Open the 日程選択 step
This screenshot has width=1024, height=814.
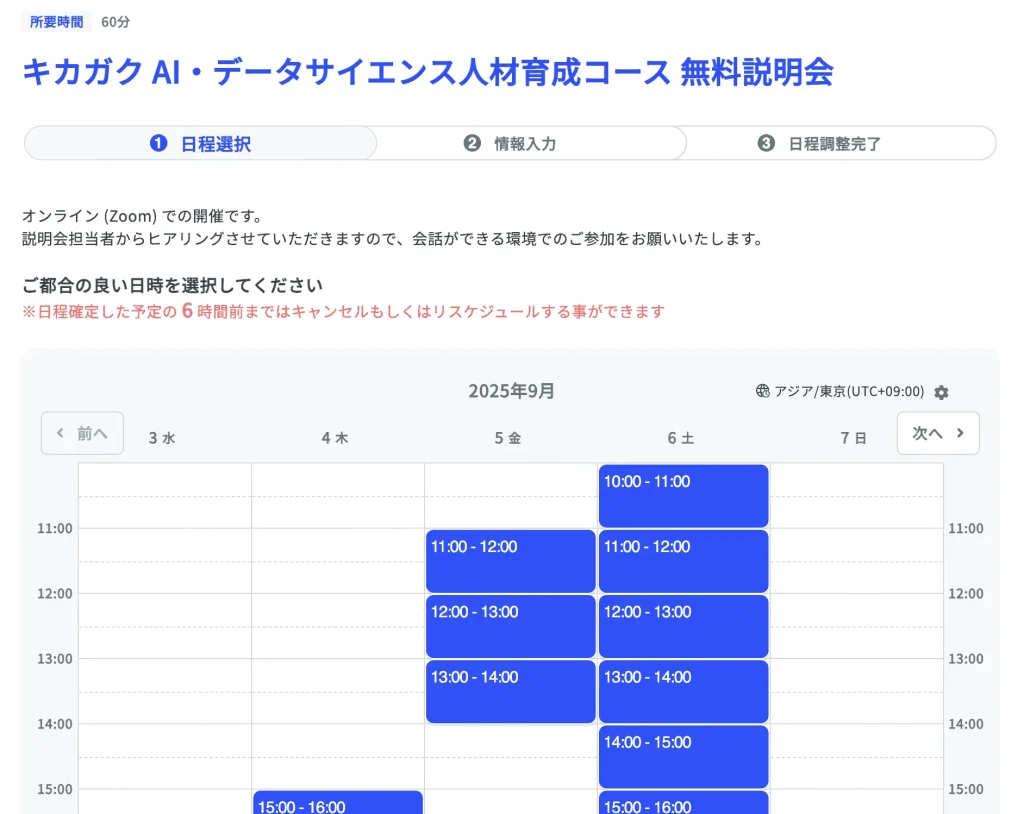(x=198, y=143)
